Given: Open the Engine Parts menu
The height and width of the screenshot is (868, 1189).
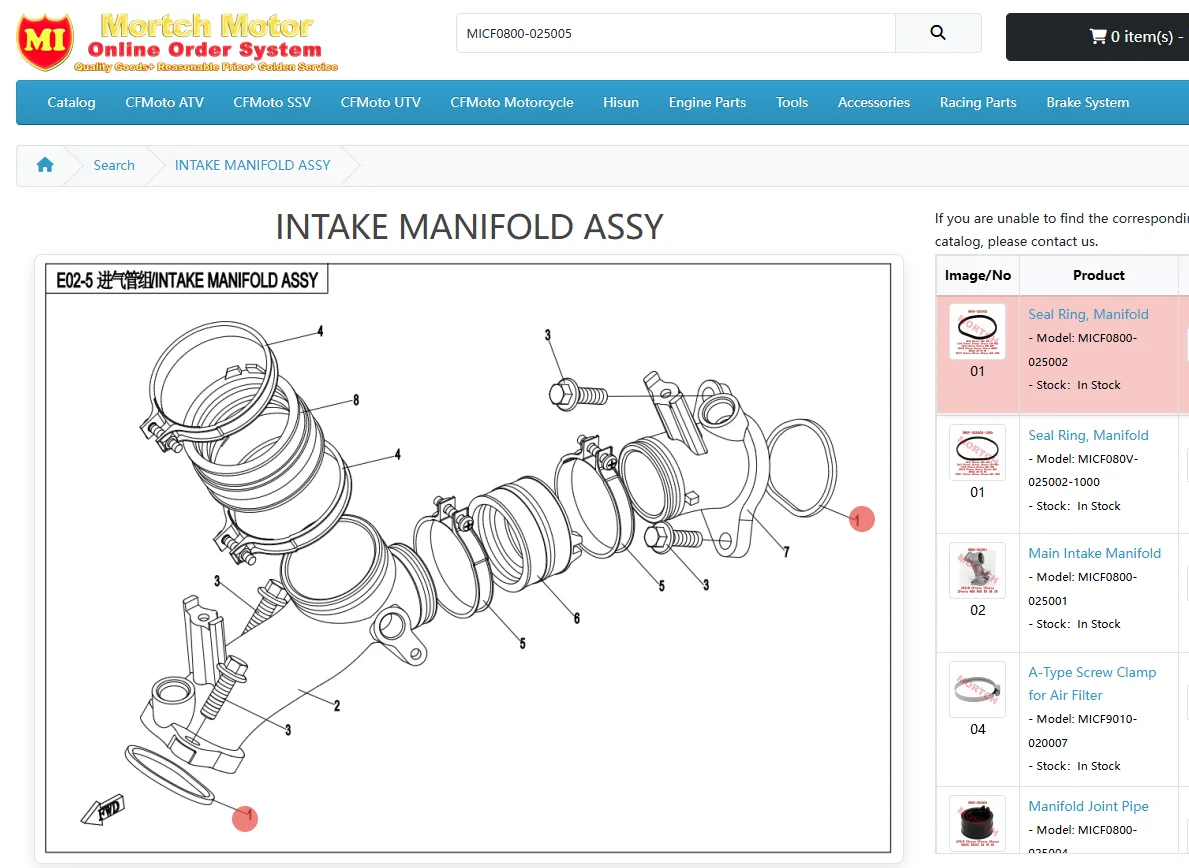Looking at the screenshot, I should (x=707, y=102).
